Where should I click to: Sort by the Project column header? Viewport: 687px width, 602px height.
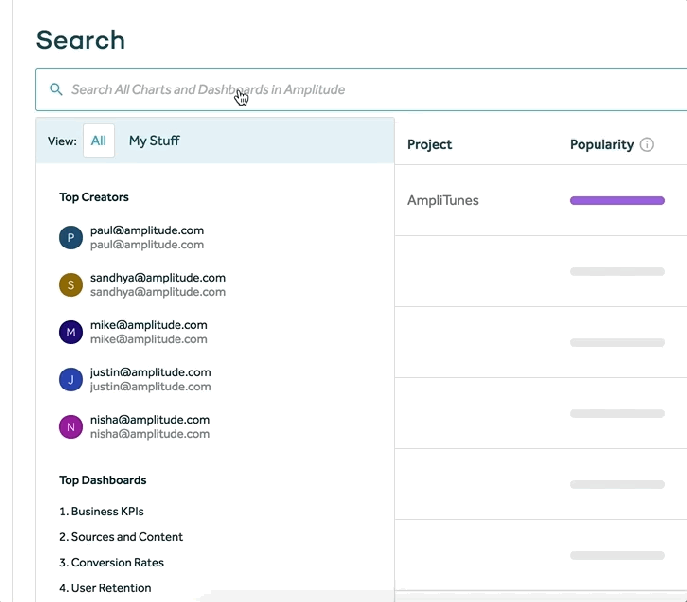(430, 145)
